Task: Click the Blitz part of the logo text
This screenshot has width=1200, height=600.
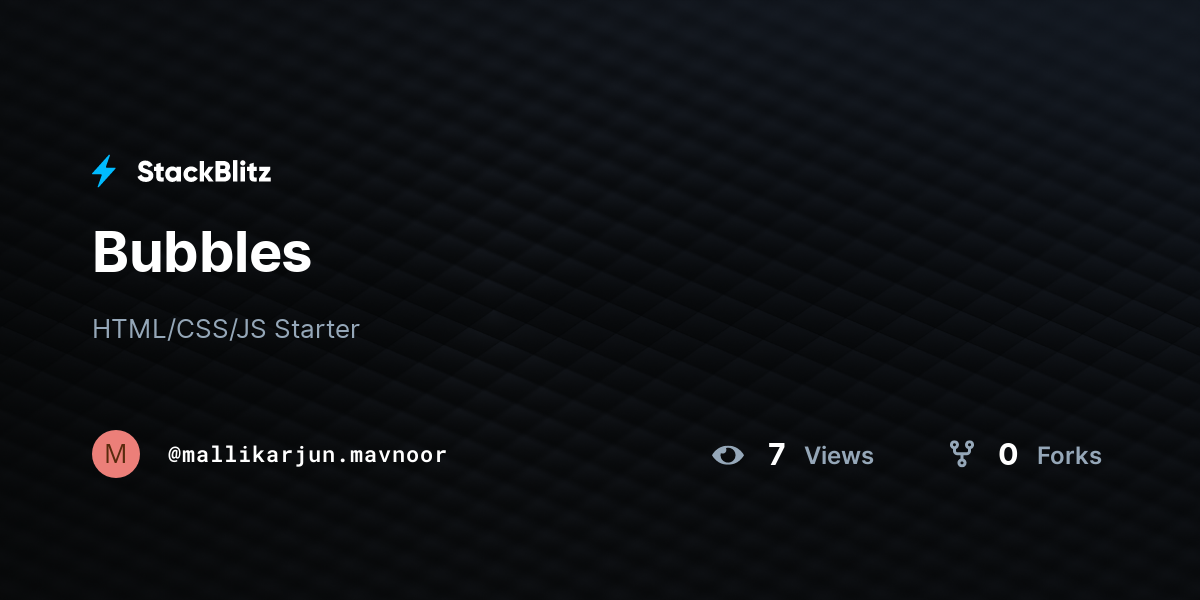Action: 239,172
